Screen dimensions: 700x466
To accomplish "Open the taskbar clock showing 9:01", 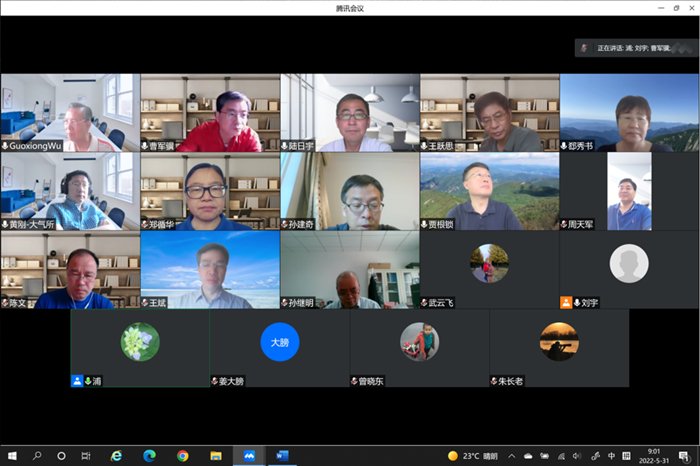I will [x=653, y=456].
